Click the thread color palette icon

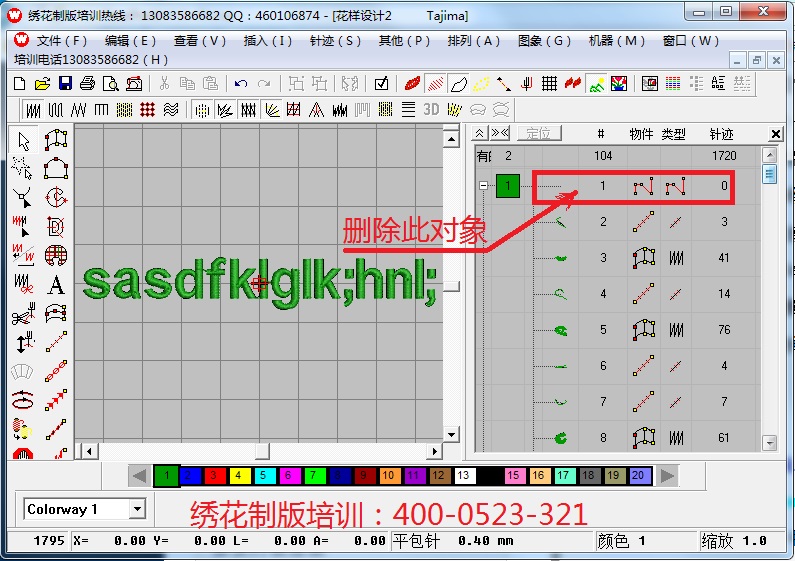point(673,84)
